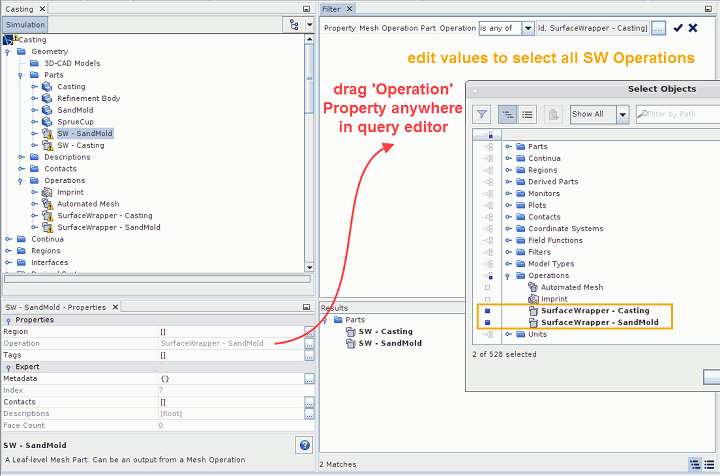Image resolution: width=720 pixels, height=476 pixels.
Task: Apply the filter with the checkmark icon
Action: 678,28
